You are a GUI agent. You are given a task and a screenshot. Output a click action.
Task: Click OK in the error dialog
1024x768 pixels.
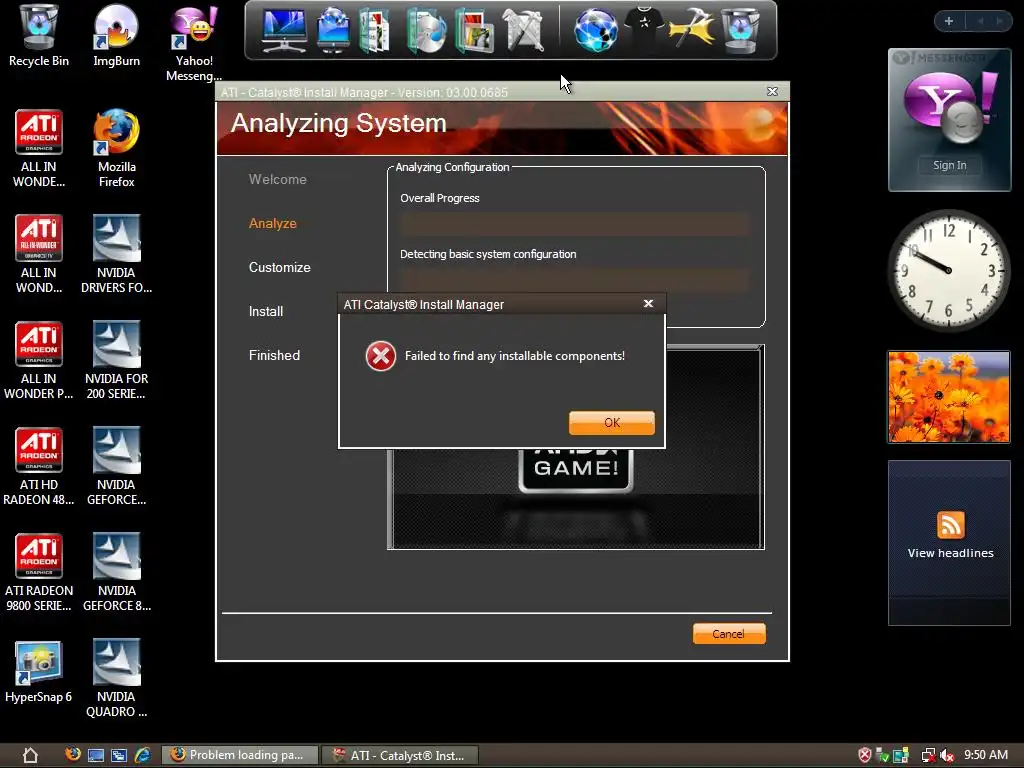611,423
